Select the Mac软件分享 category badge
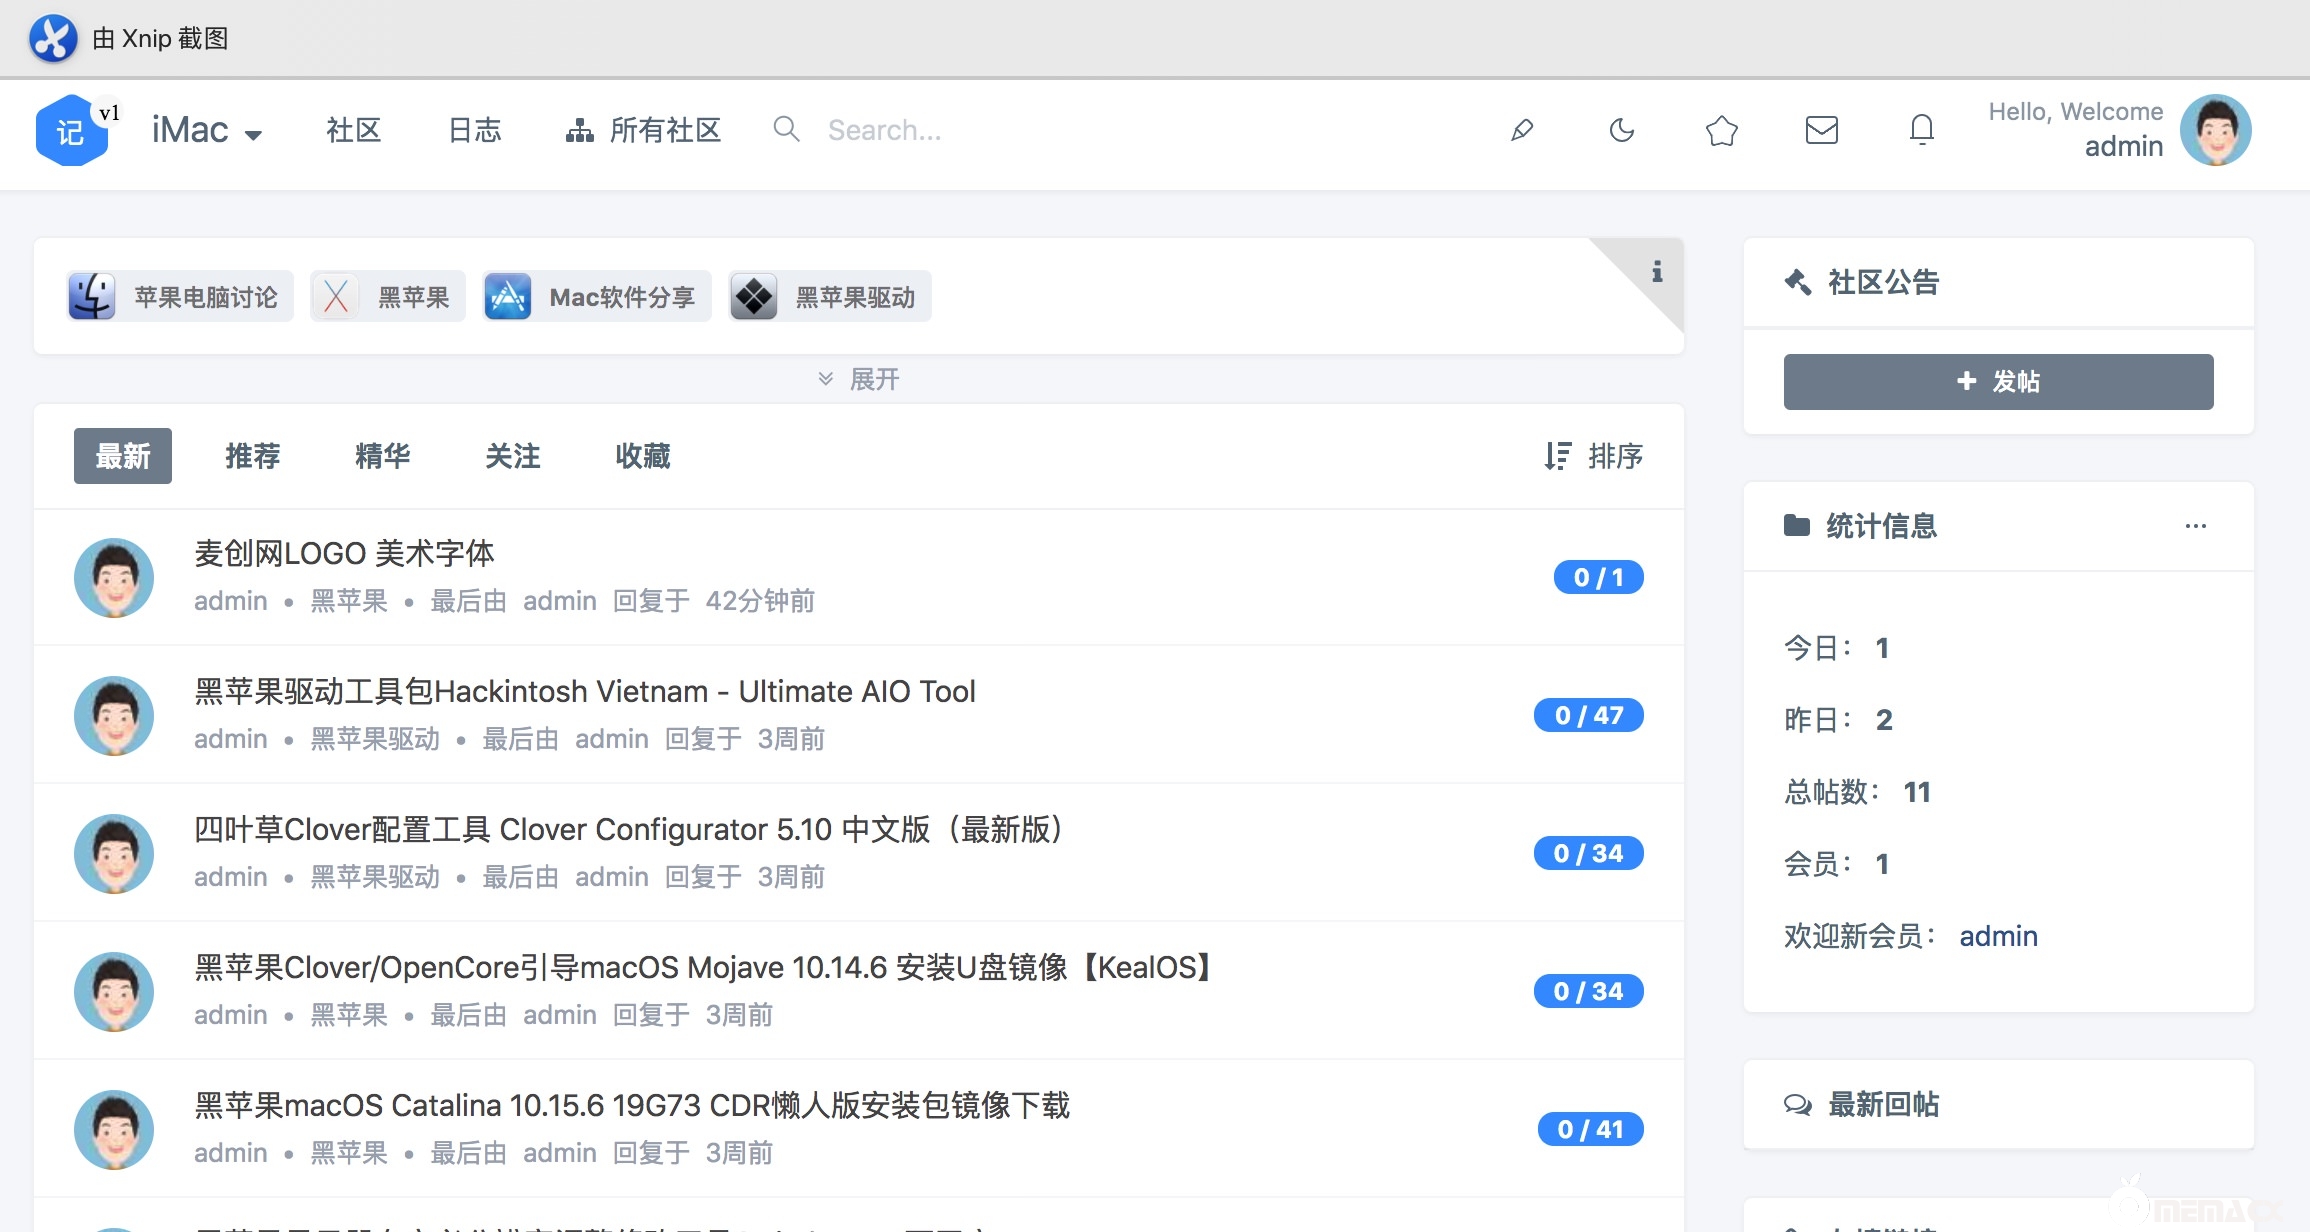 point(596,296)
